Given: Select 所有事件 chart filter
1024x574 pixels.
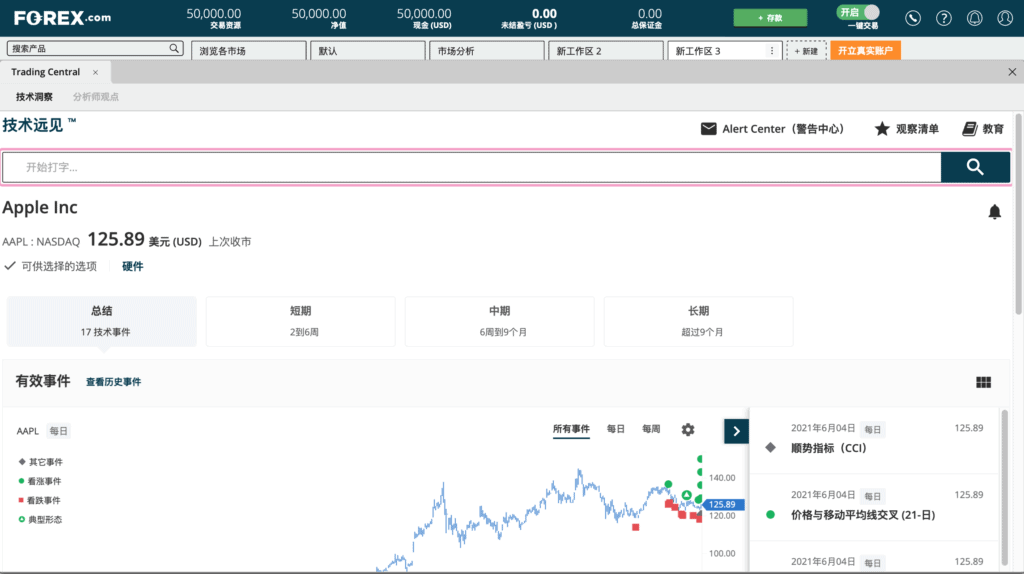Looking at the screenshot, I should pos(571,429).
